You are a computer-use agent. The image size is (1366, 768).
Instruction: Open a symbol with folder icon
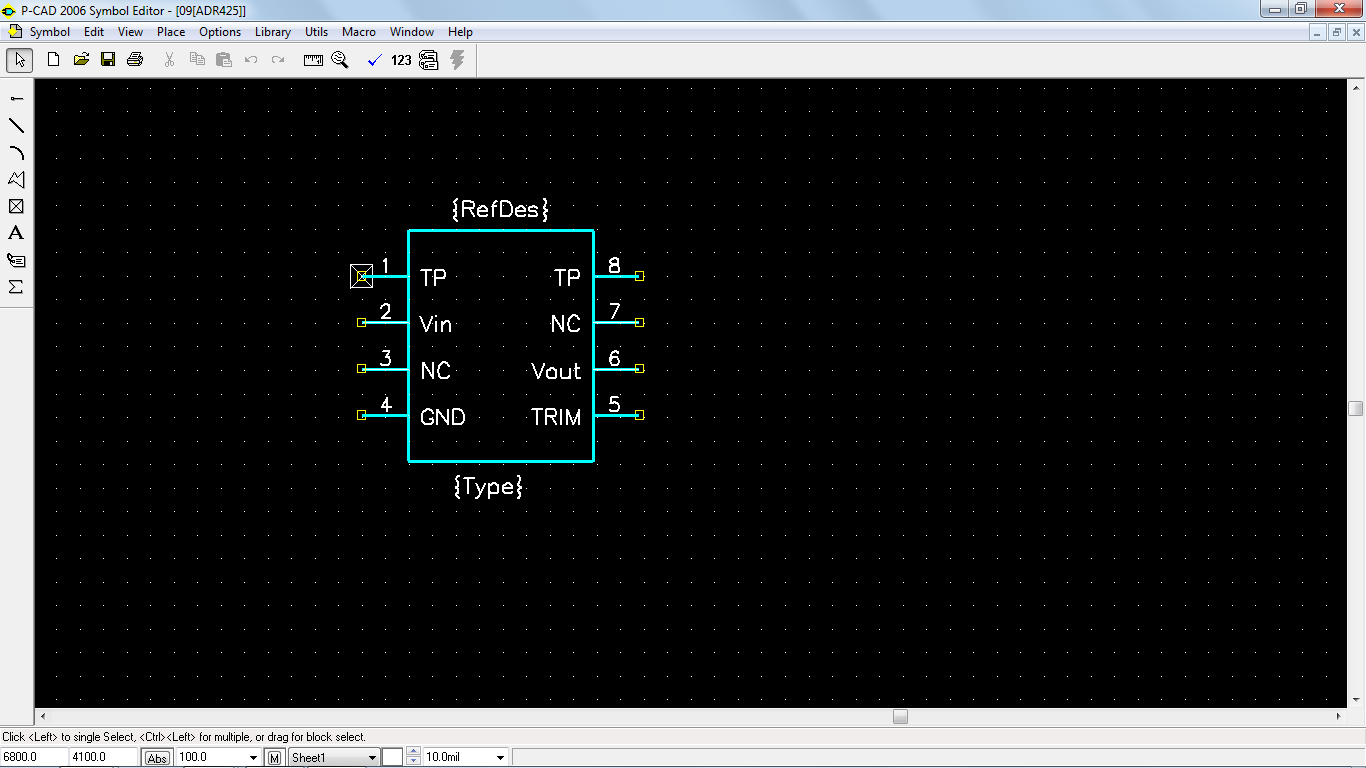[x=81, y=60]
